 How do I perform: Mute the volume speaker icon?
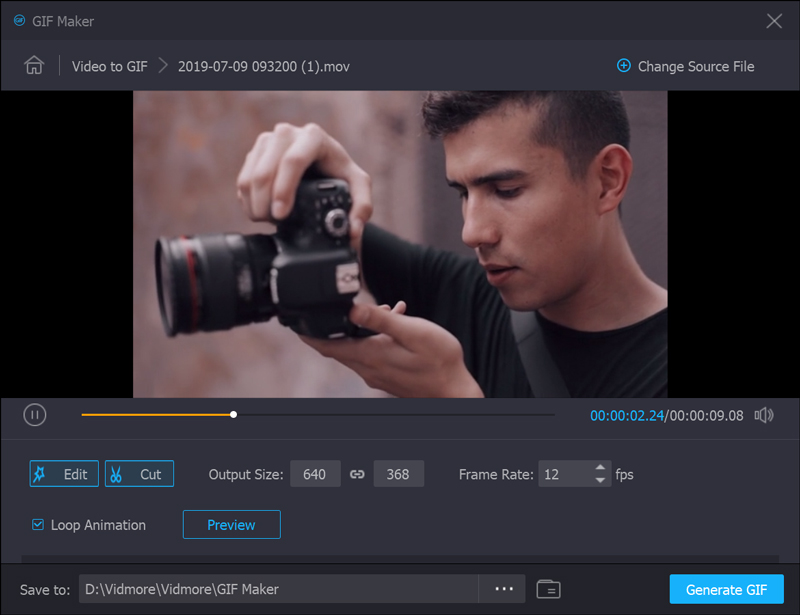click(764, 415)
